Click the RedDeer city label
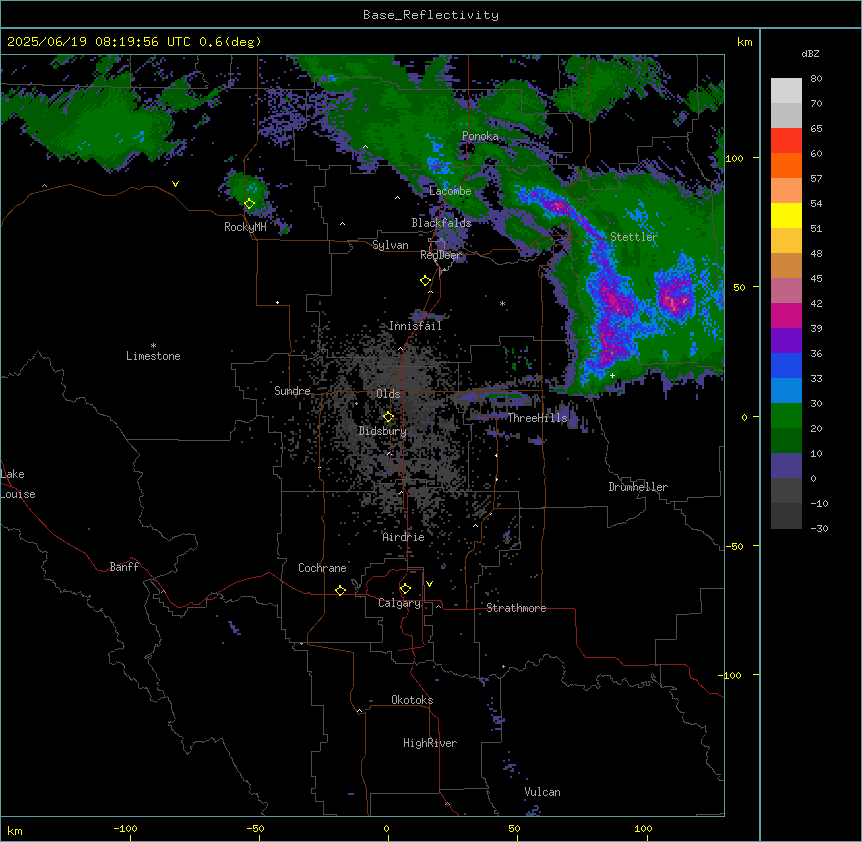The image size is (862, 842). click(441, 255)
